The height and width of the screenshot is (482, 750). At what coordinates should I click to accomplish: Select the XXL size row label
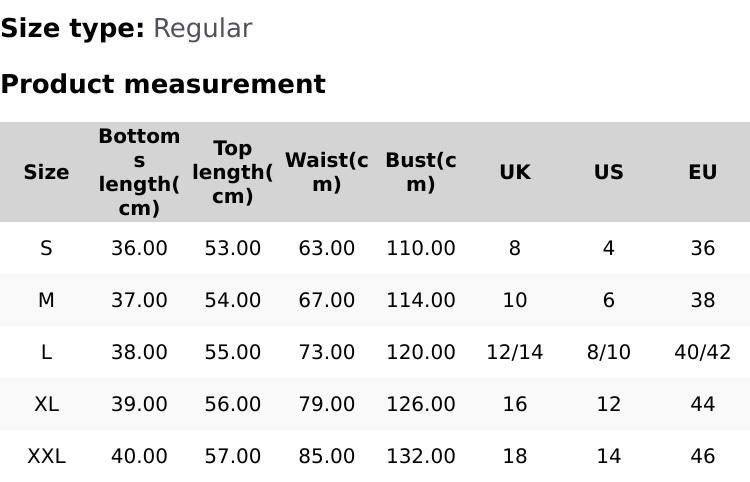click(x=46, y=456)
